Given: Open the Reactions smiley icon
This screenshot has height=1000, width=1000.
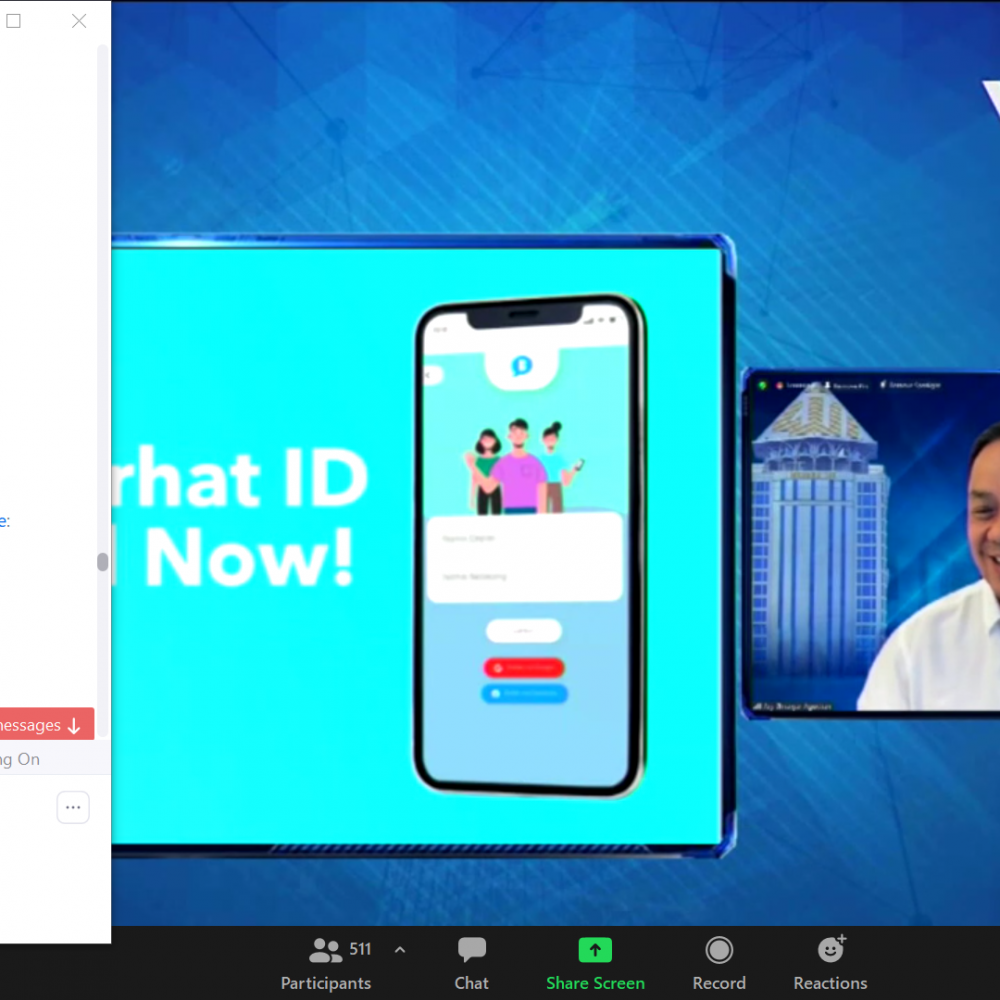Looking at the screenshot, I should [x=830, y=950].
